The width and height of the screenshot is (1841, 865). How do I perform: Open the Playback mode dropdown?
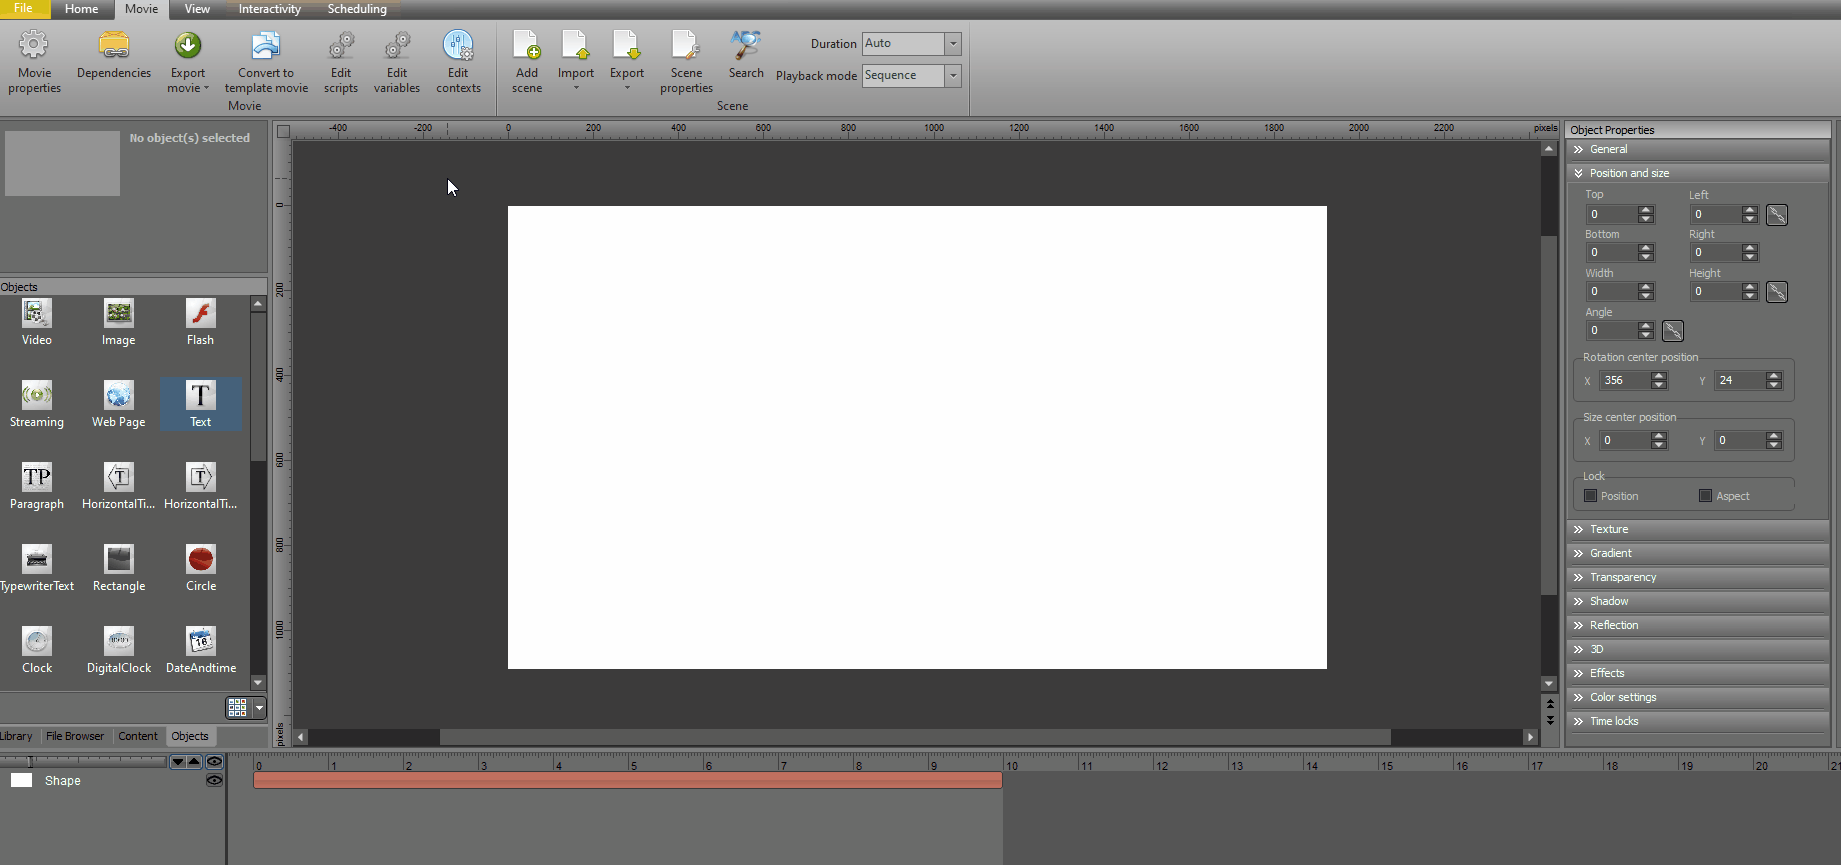953,76
